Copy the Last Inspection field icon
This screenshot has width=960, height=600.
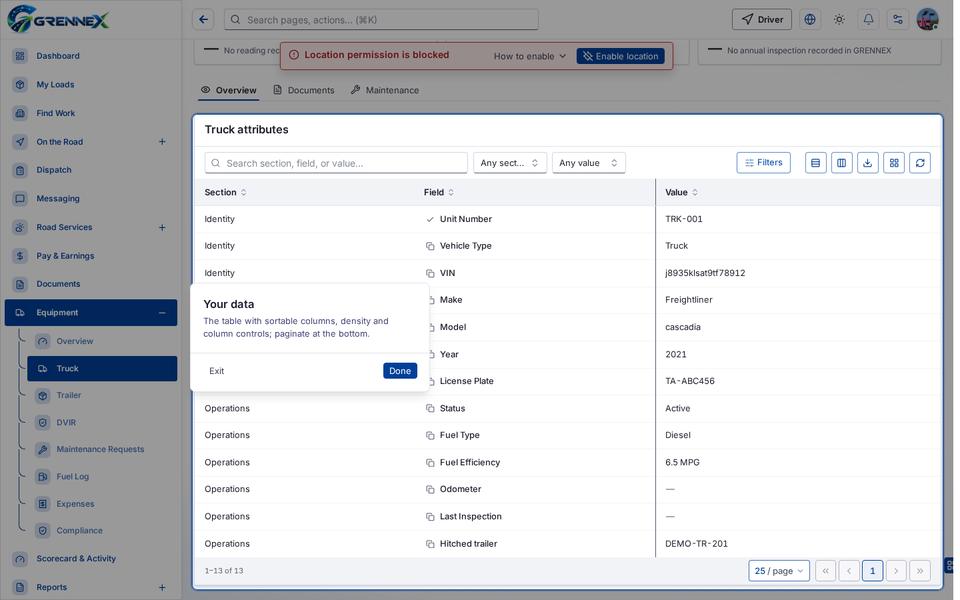coord(430,517)
